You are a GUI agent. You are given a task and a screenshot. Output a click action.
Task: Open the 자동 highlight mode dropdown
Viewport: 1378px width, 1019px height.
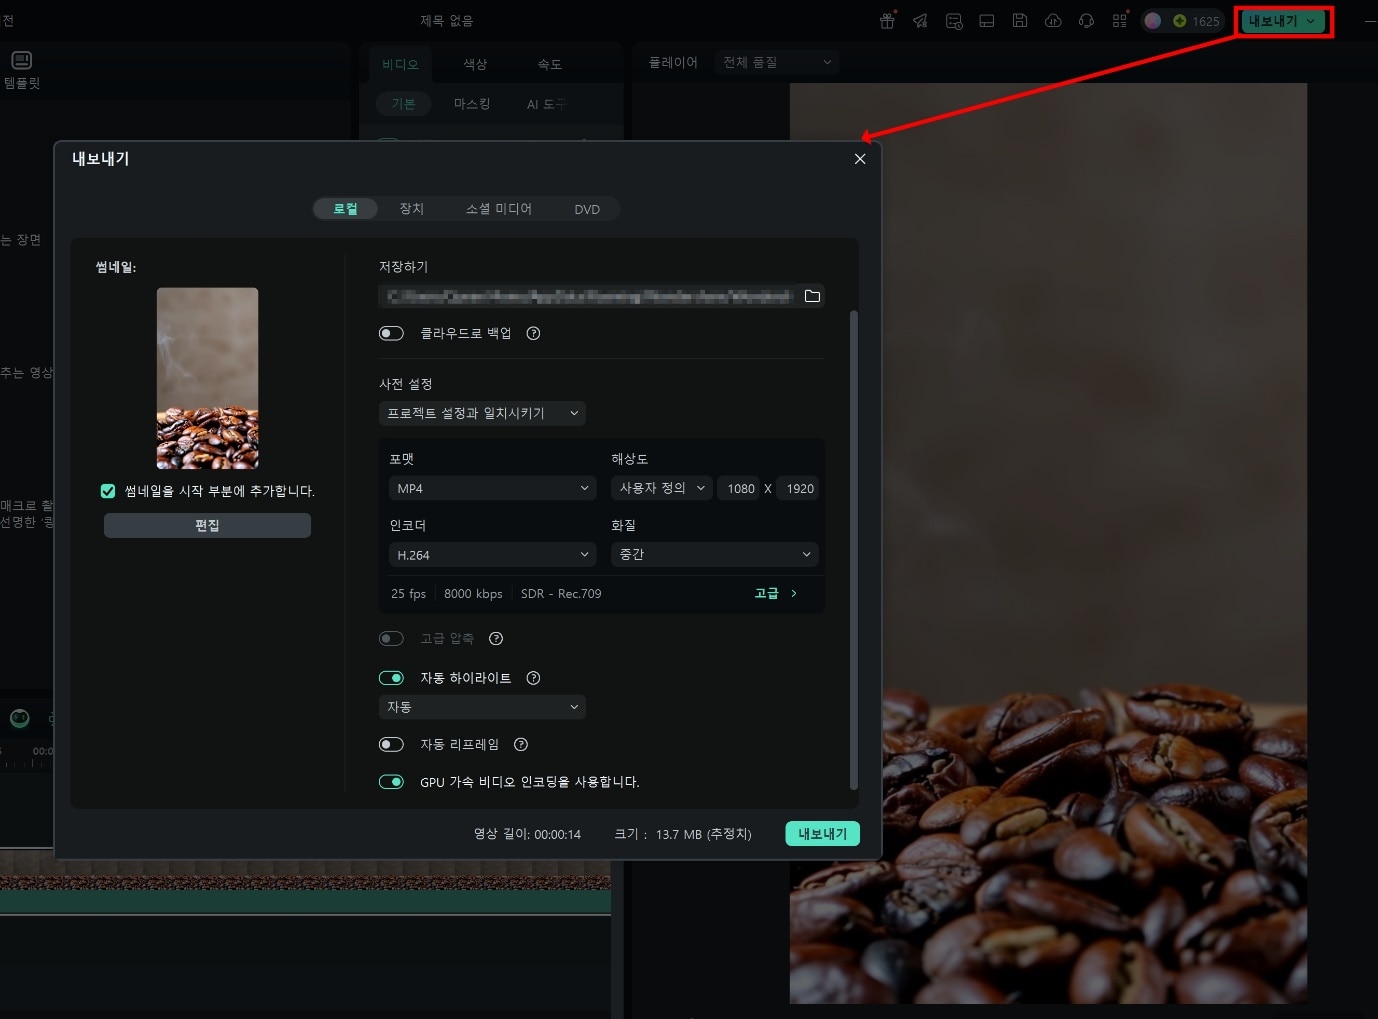(x=482, y=707)
